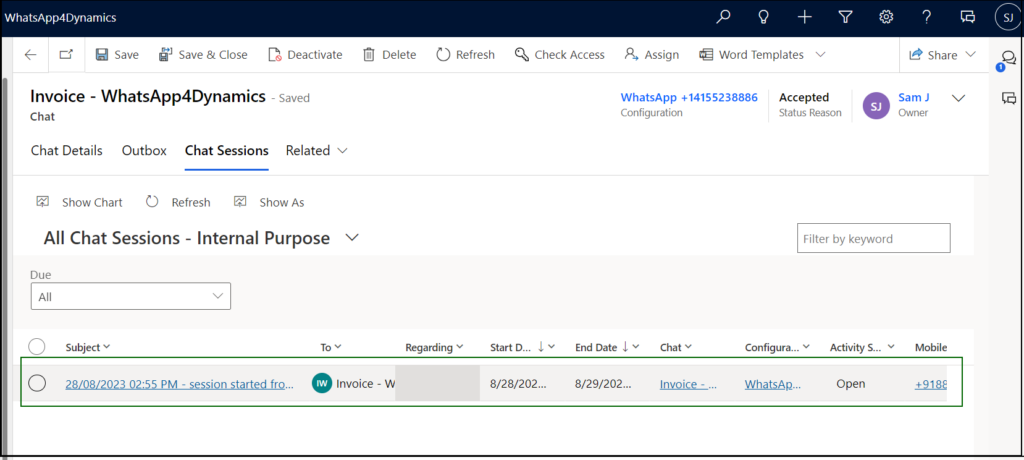Click Refresh in the command bar
This screenshot has width=1024, height=460.
pos(466,55)
